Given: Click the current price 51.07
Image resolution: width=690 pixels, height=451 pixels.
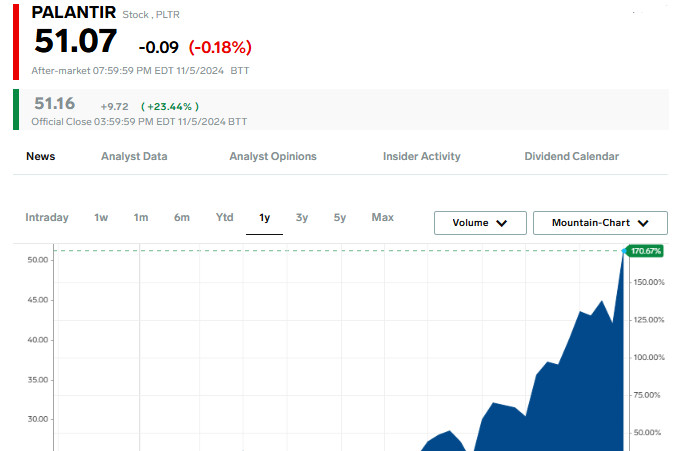Looking at the screenshot, I should coord(76,41).
